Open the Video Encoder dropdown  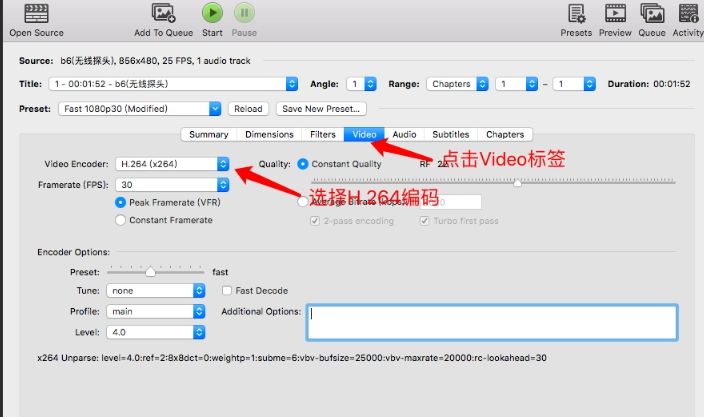click(x=172, y=164)
